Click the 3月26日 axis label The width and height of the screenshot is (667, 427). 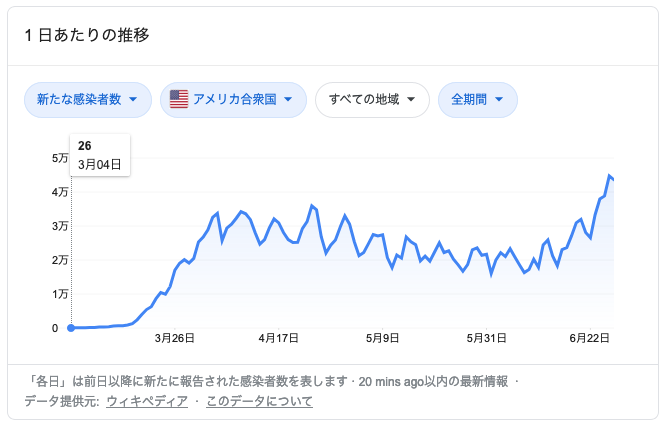(x=174, y=338)
